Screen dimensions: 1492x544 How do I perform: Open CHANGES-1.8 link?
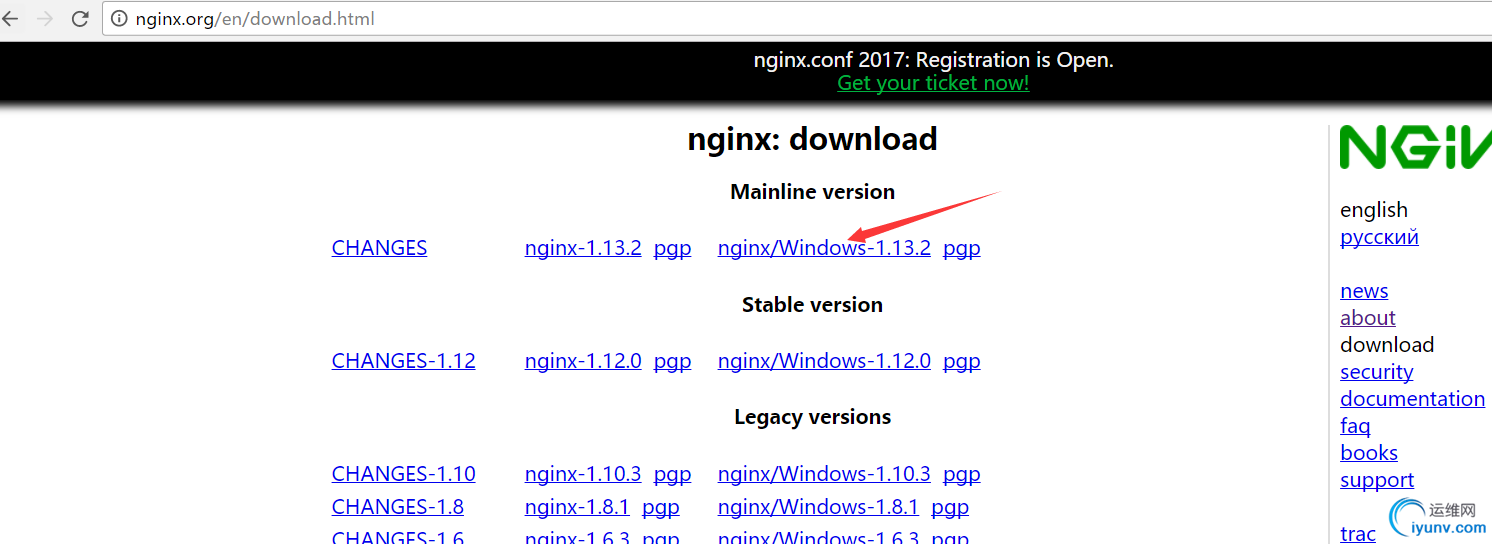coord(397,507)
